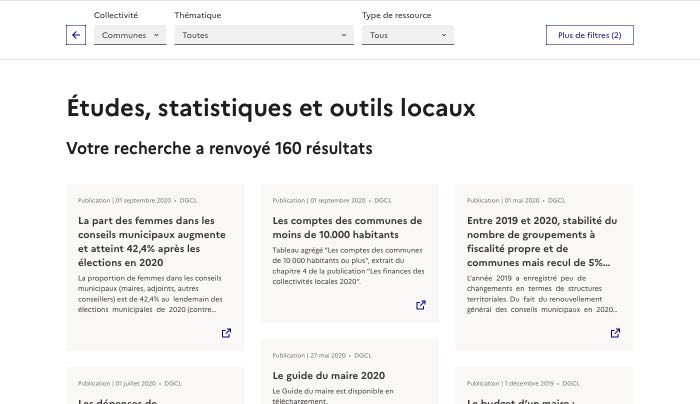Screen dimensions: 700x404
Task: Click Publication 01 juillet 2020 DGCL metadata
Action: click(130, 383)
